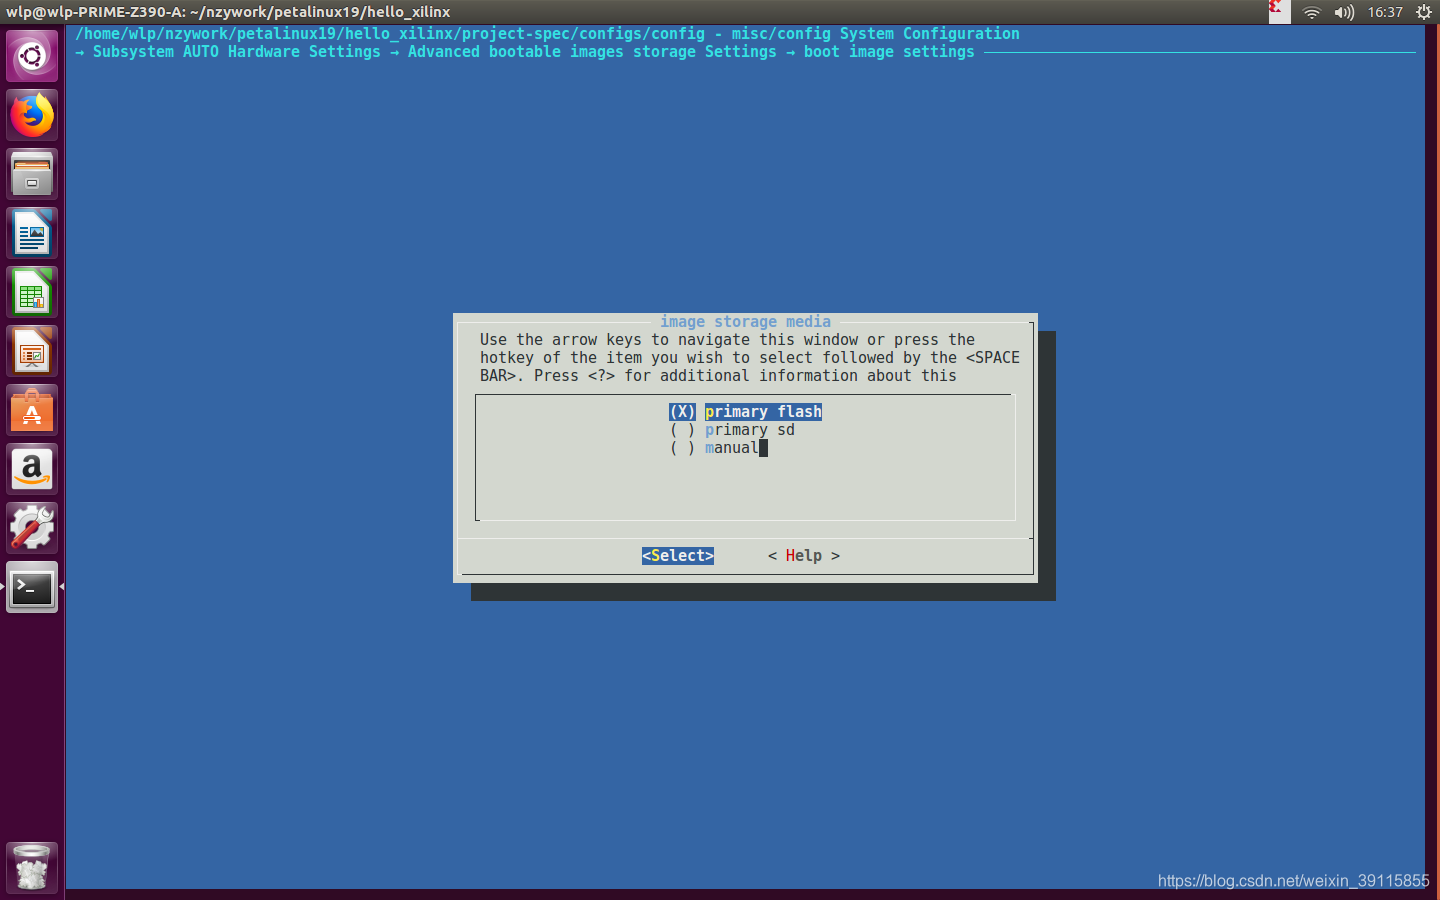
Task: Open the Terminal launcher icon
Action: (31, 588)
